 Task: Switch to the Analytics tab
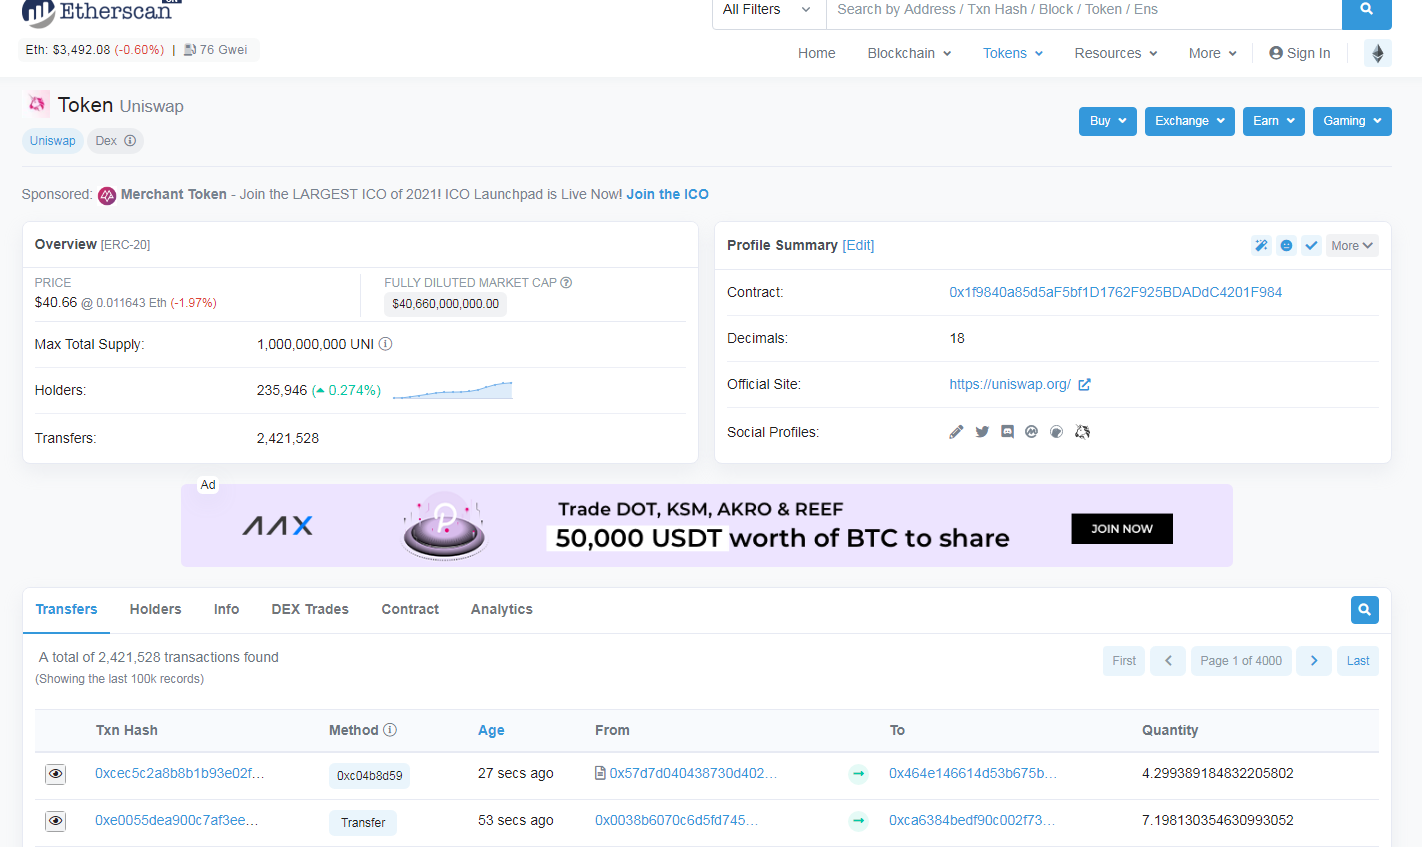(x=502, y=609)
